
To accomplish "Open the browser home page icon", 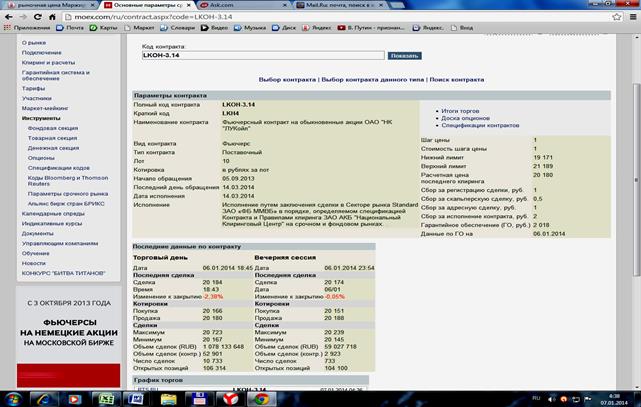I will [52, 17].
